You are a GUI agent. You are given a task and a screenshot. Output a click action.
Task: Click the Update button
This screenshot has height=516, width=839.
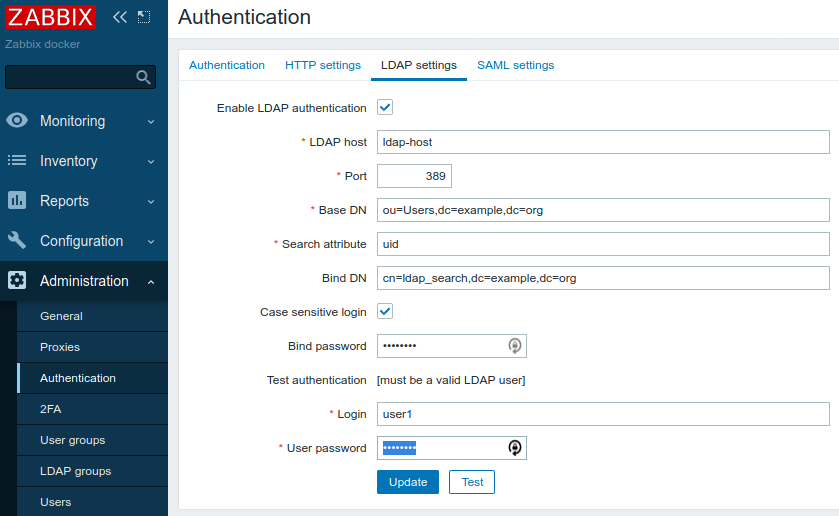[408, 482]
